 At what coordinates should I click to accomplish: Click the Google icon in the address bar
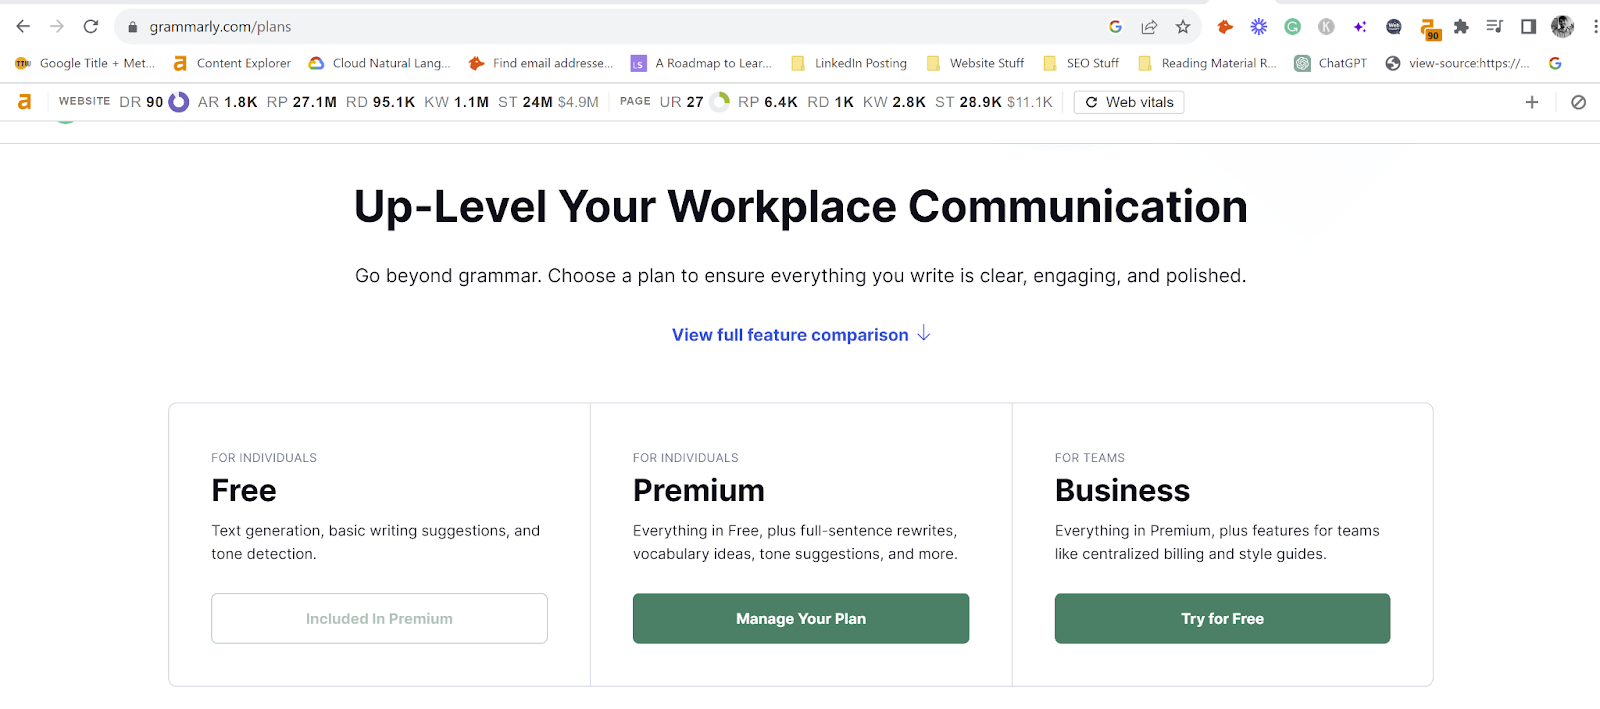1115,27
